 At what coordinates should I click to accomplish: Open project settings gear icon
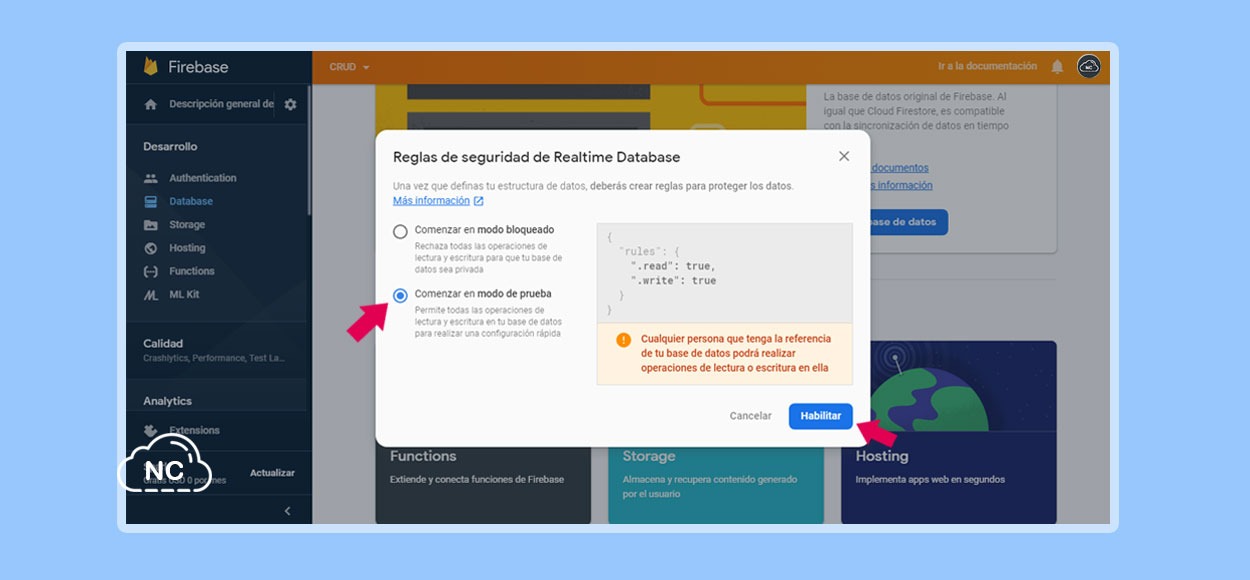[x=290, y=104]
